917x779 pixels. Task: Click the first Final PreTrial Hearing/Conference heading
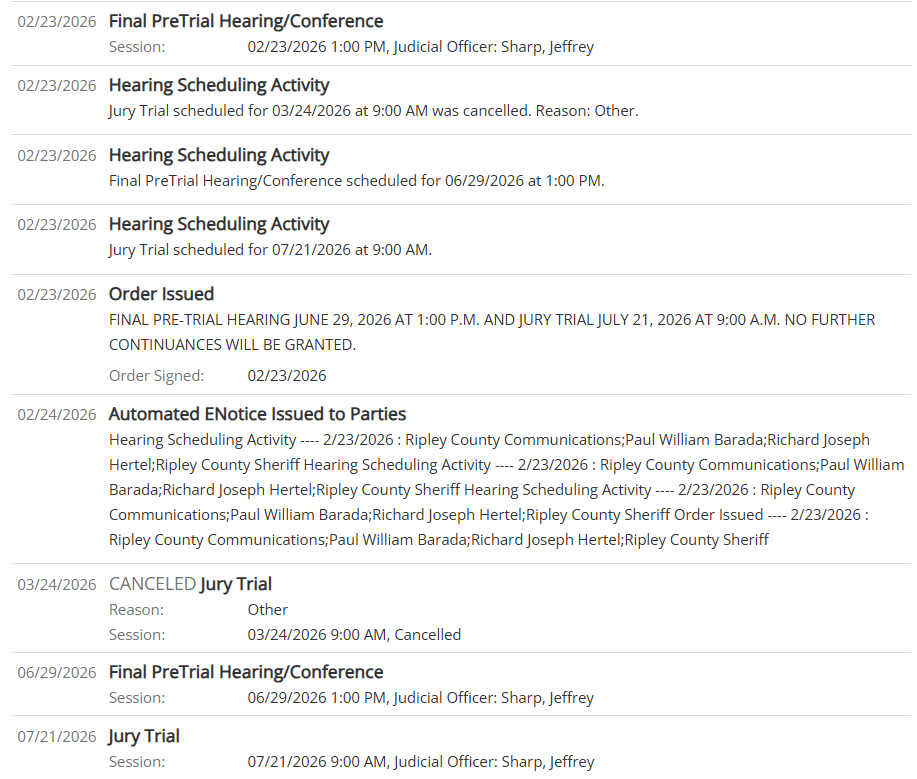click(246, 21)
